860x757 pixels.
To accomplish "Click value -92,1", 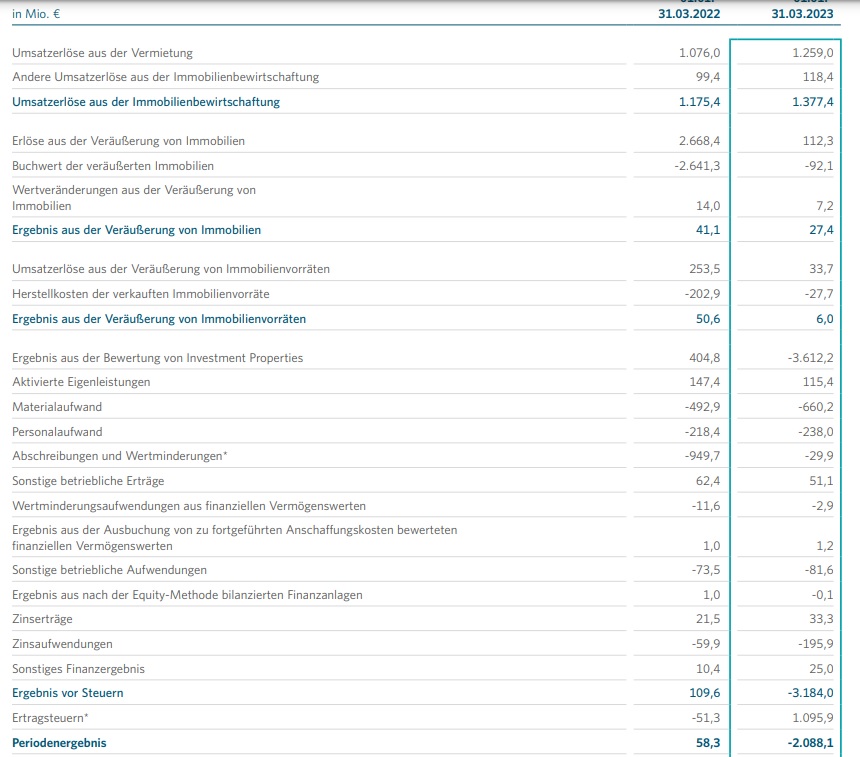I will click(x=819, y=166).
